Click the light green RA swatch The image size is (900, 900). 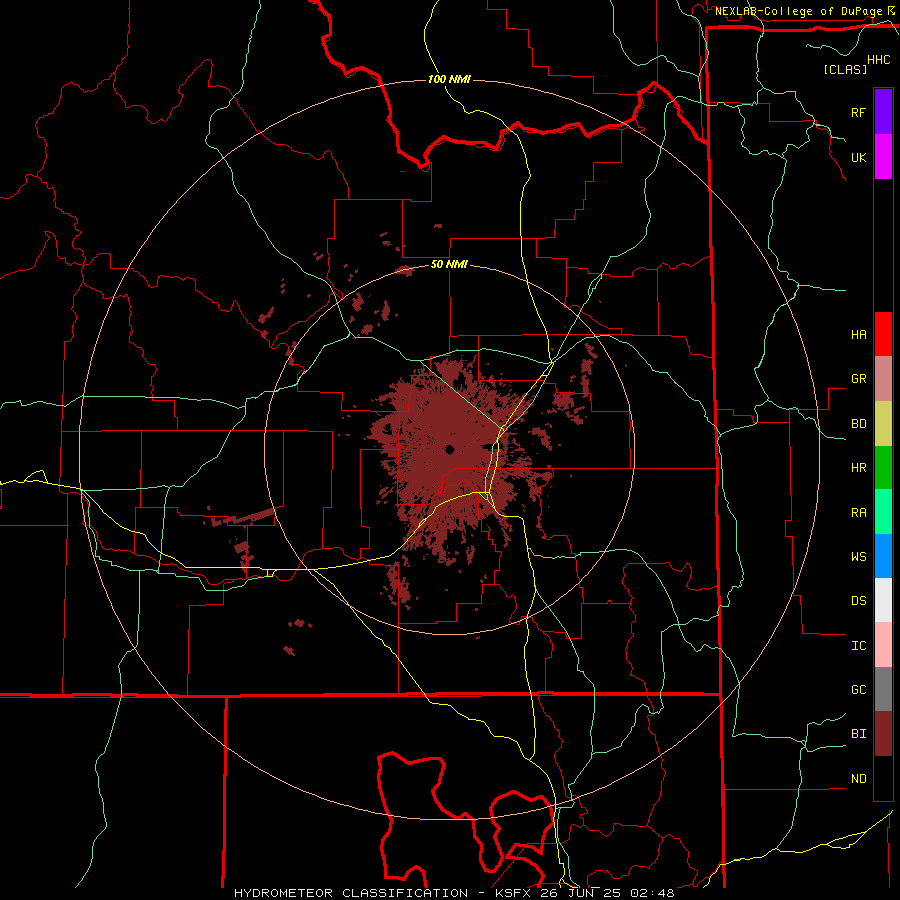pyautogui.click(x=883, y=512)
